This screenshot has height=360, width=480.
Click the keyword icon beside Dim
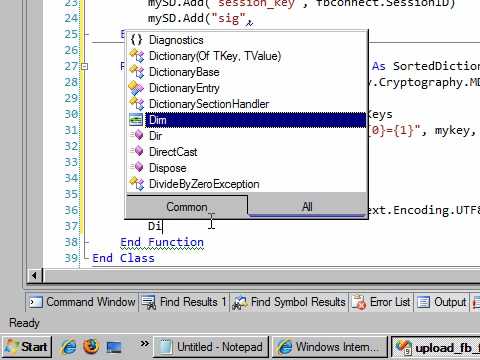[136, 120]
